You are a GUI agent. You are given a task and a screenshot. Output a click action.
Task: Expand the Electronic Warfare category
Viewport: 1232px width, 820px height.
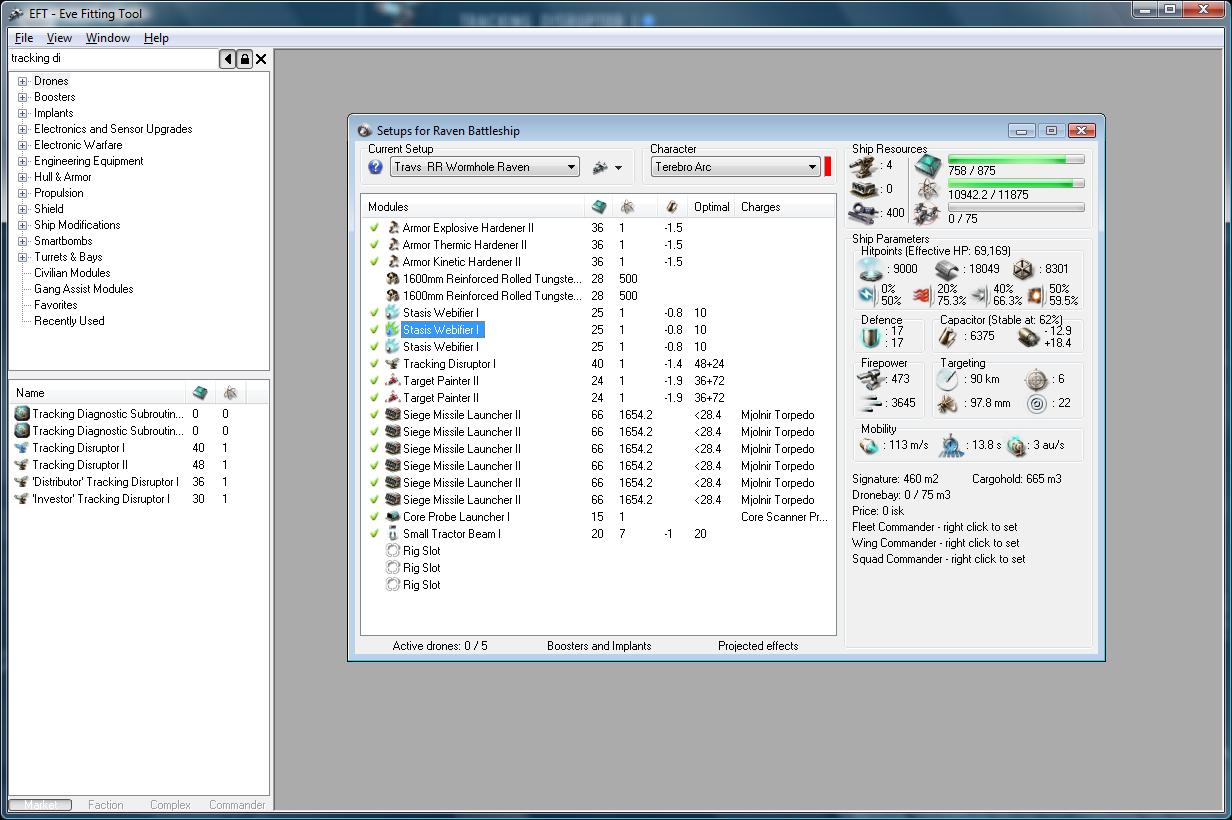coord(23,145)
